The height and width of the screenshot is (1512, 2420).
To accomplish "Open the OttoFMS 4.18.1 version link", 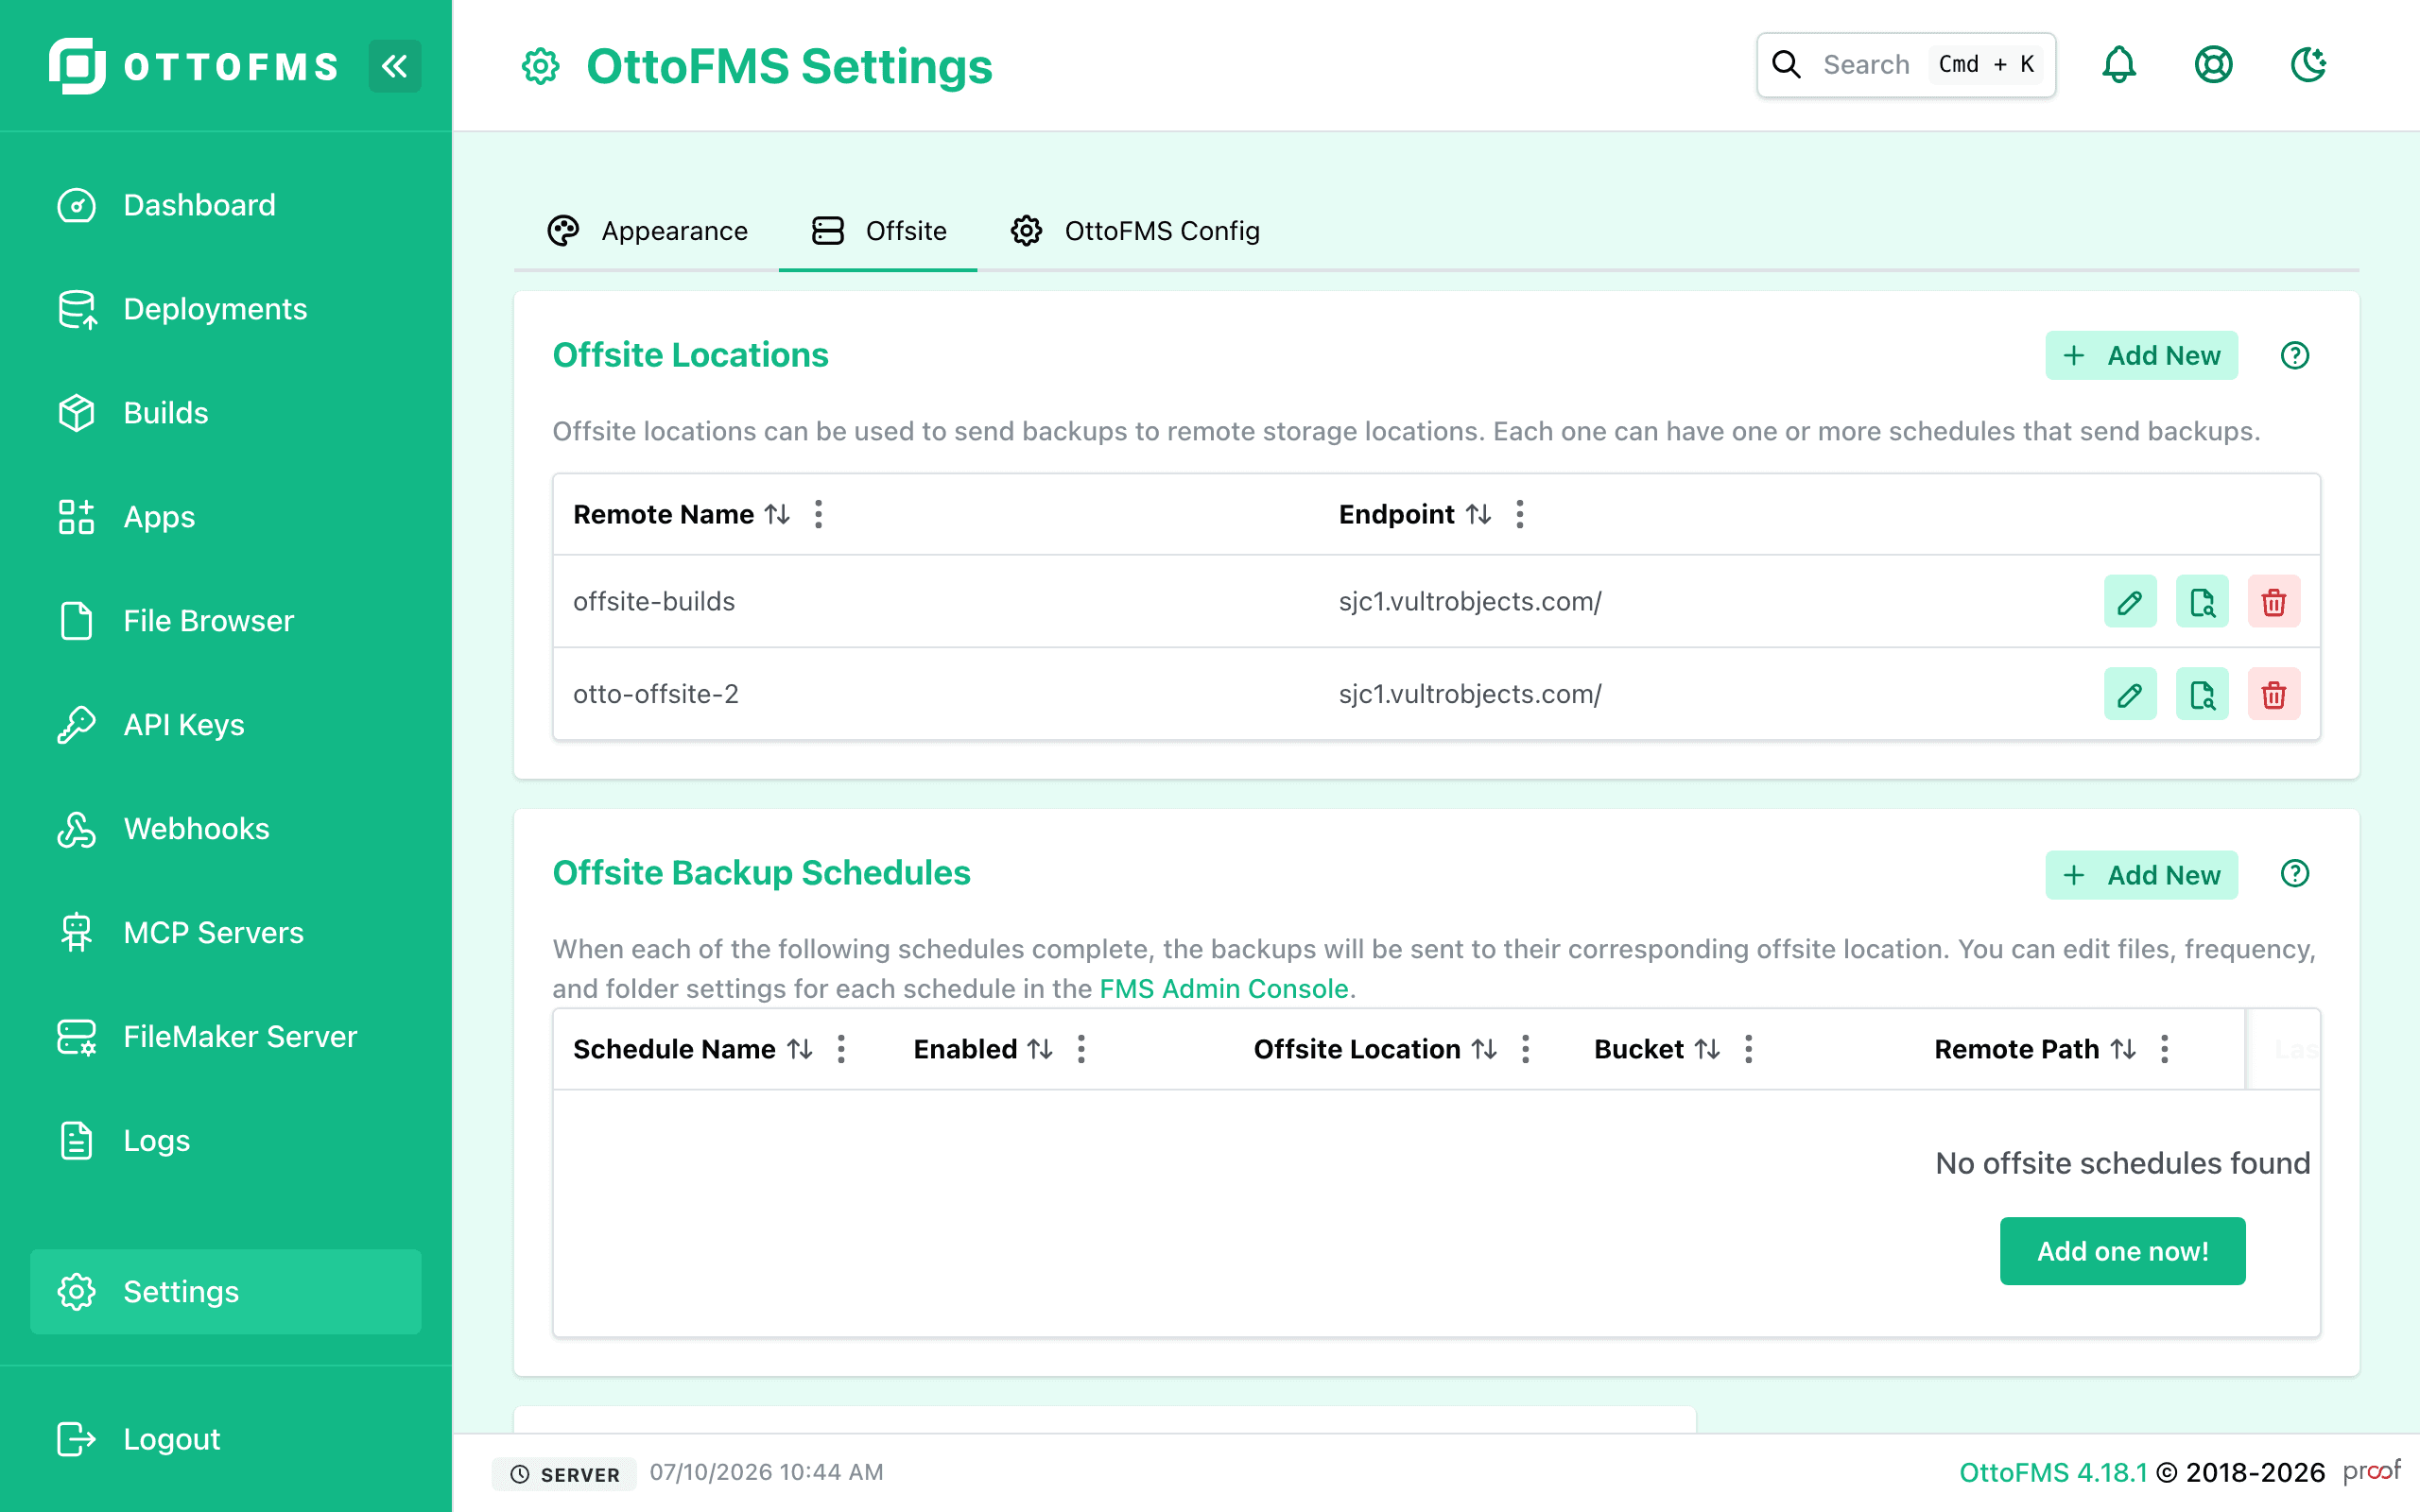I will (2053, 1473).
